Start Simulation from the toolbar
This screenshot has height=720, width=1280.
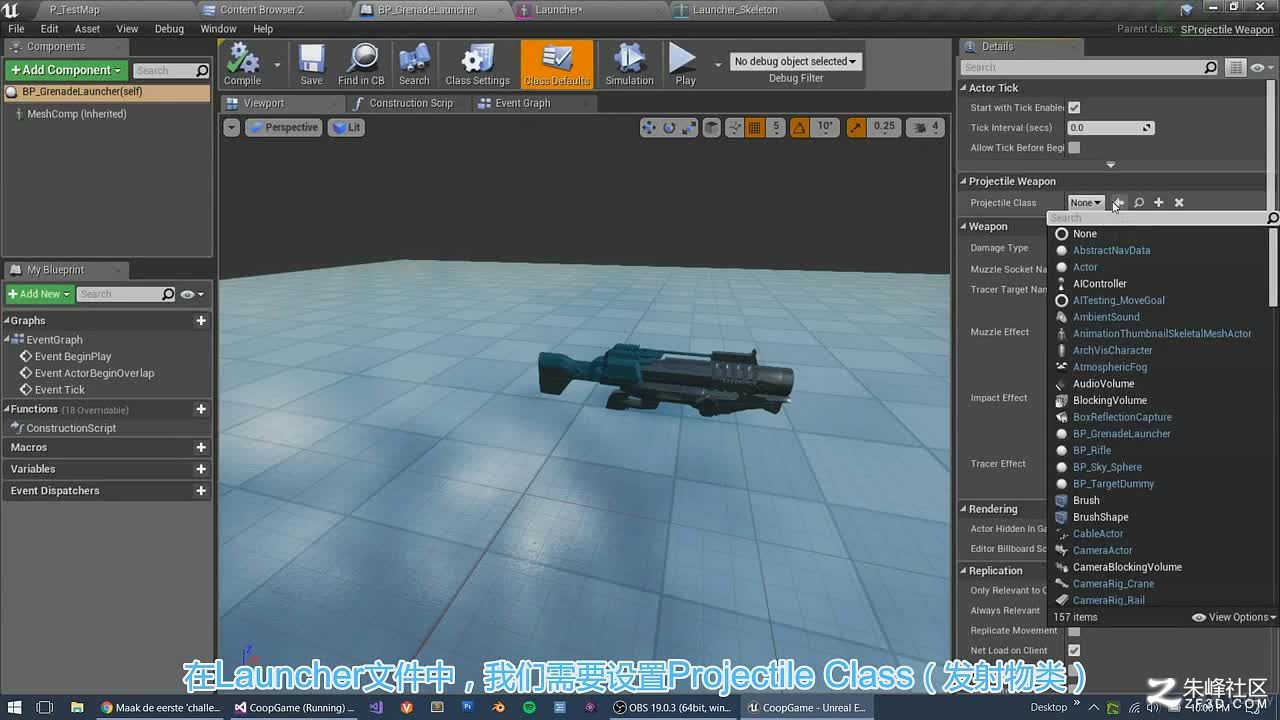(x=629, y=65)
